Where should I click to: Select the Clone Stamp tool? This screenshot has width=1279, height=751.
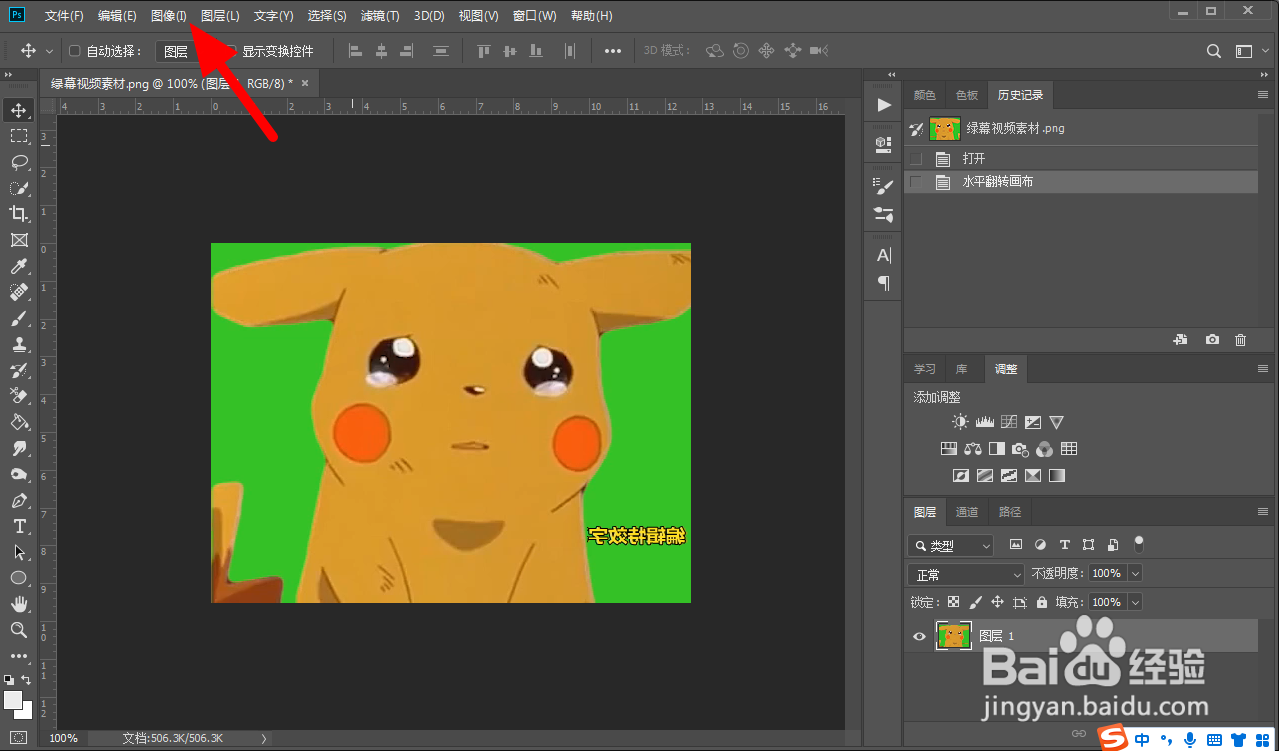point(19,344)
